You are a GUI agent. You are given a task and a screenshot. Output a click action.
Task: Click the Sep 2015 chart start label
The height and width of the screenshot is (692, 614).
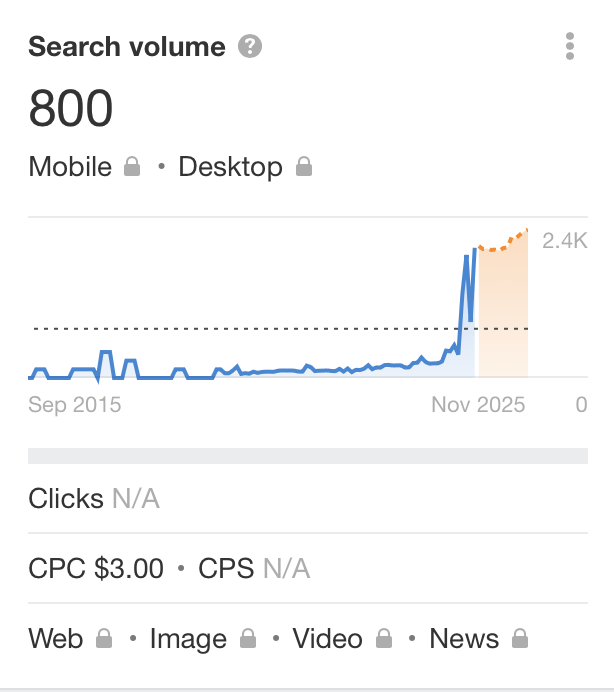(x=75, y=405)
